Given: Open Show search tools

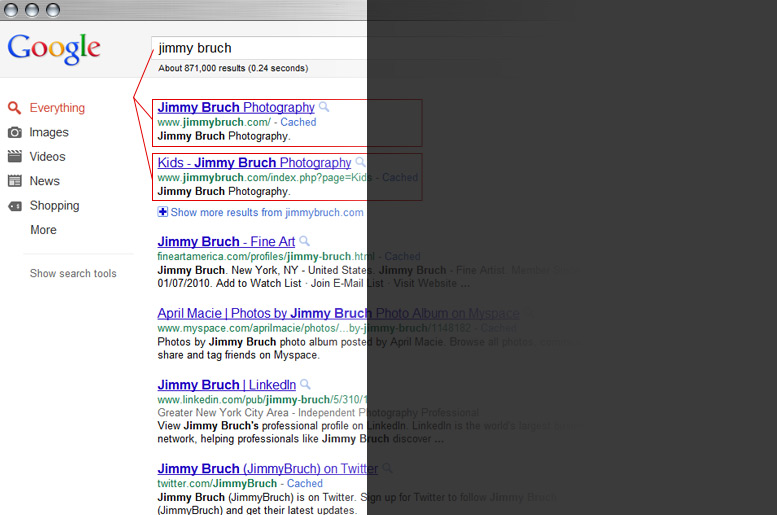Looking at the screenshot, I should click(x=73, y=274).
